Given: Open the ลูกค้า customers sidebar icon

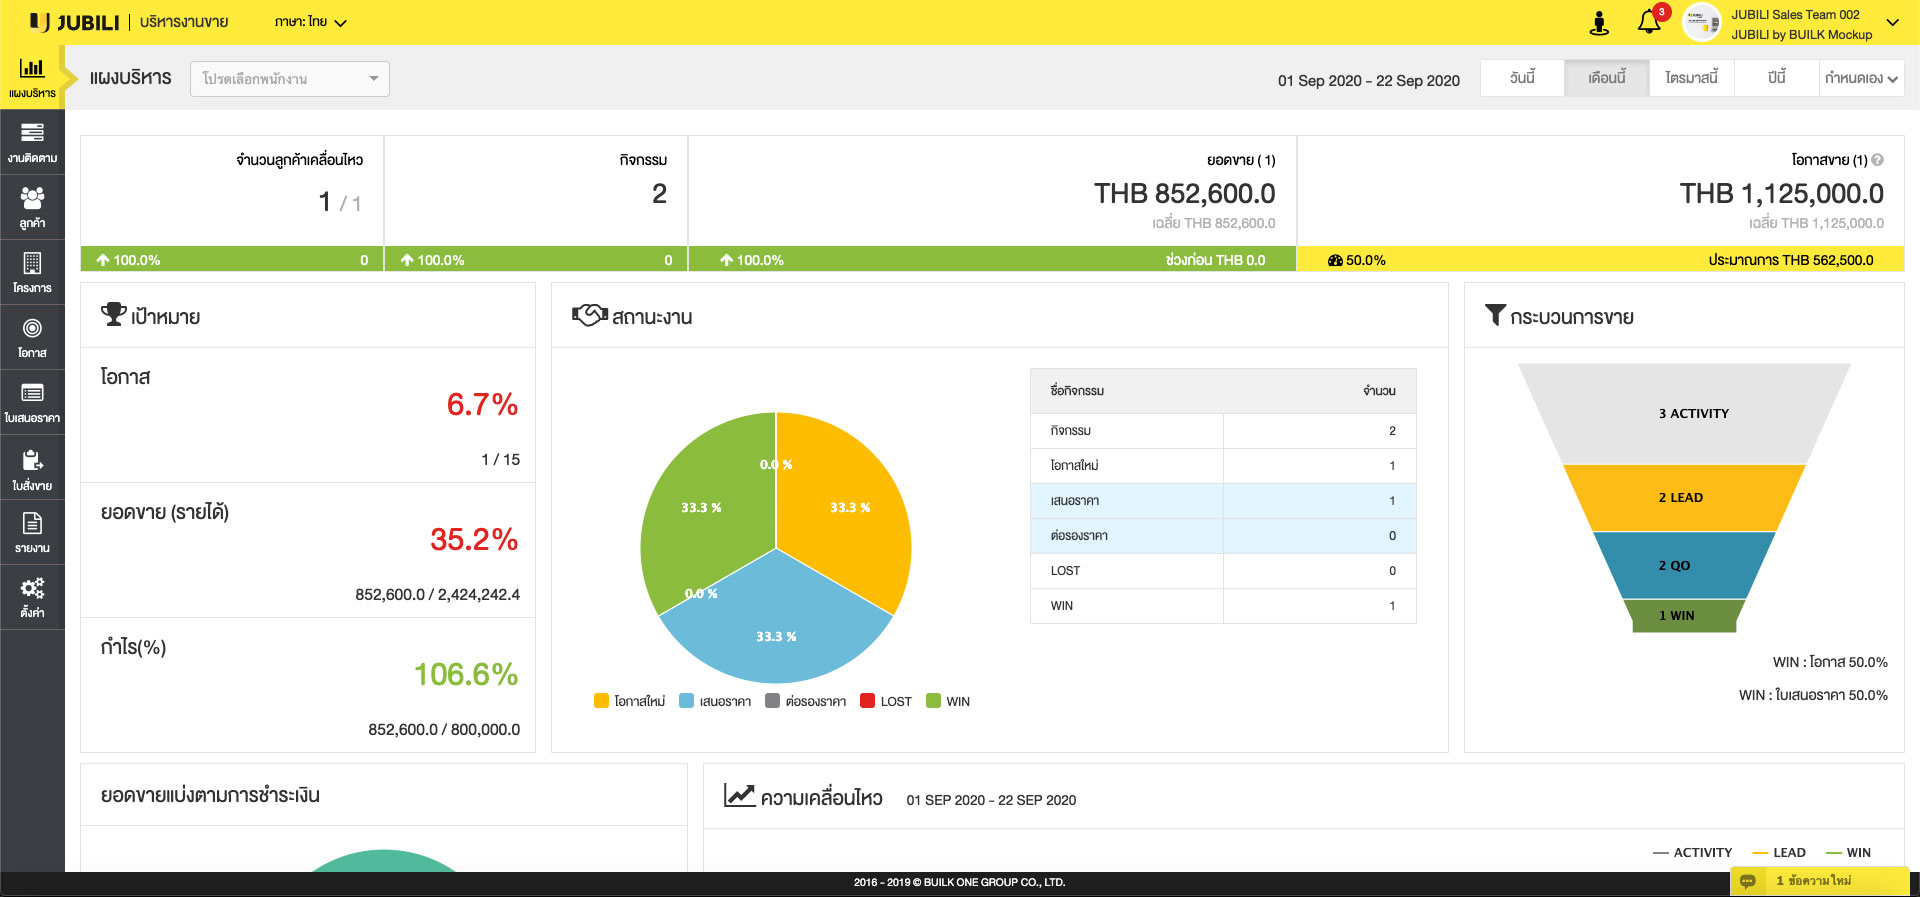Looking at the screenshot, I should point(32,207).
